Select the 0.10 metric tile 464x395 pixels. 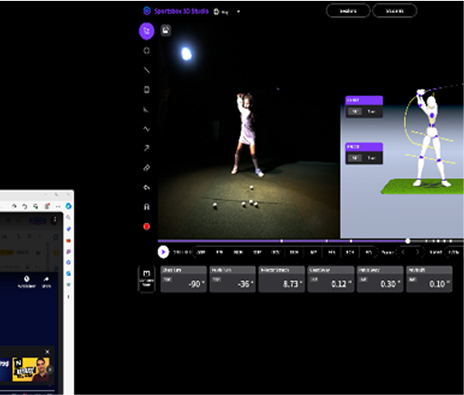(x=429, y=279)
